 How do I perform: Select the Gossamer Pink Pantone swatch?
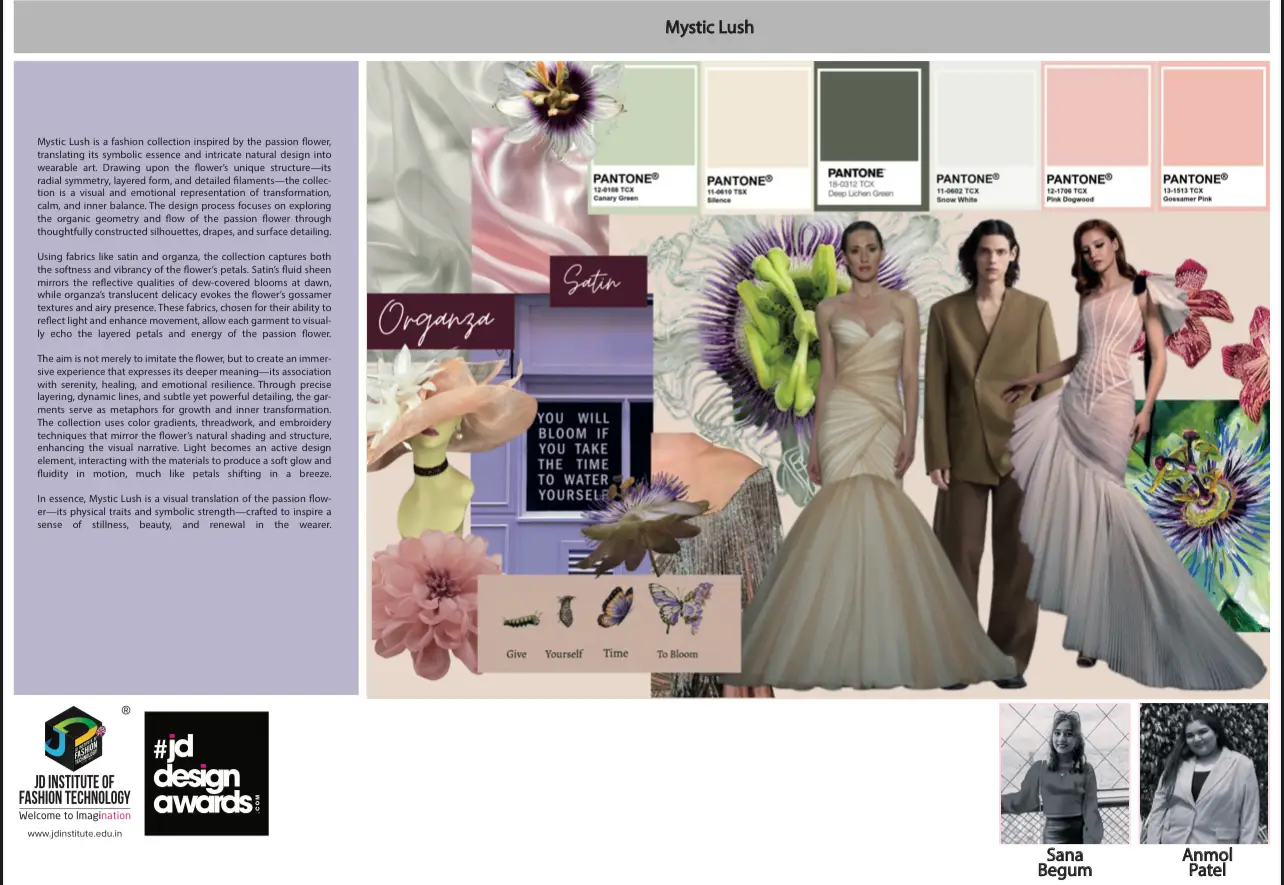[x=1214, y=135]
